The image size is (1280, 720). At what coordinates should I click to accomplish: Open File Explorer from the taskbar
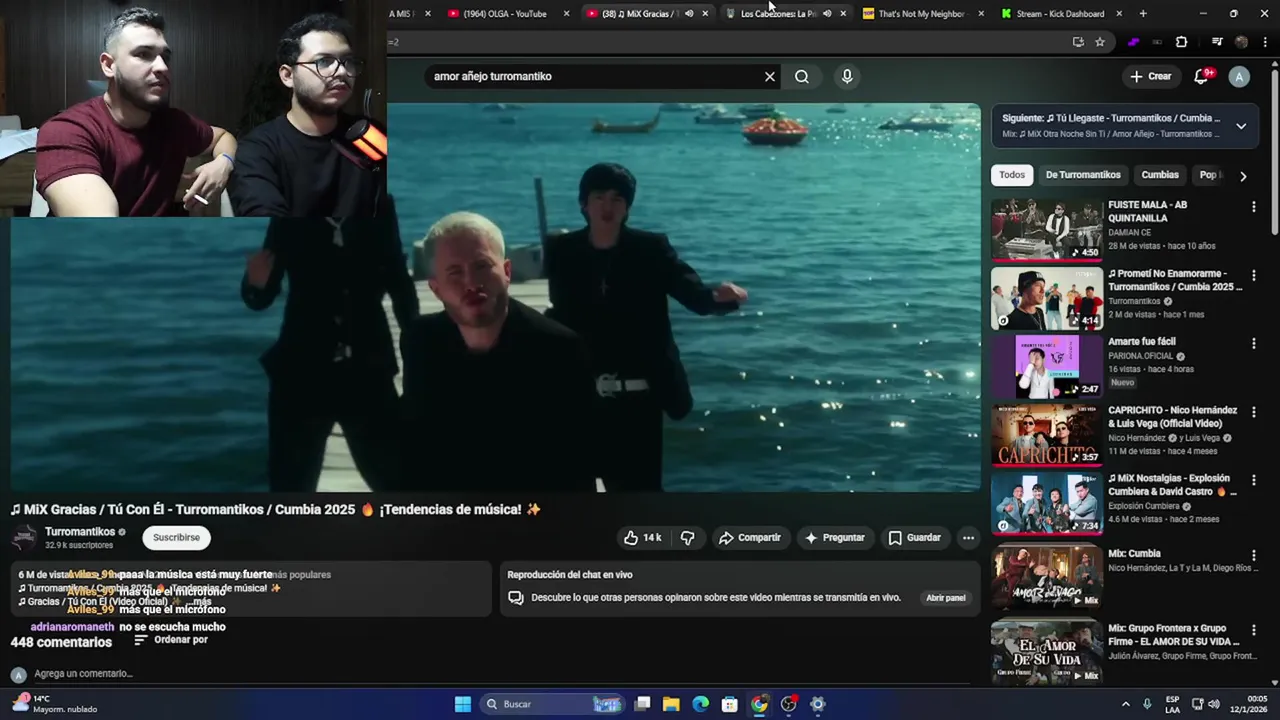pos(671,704)
